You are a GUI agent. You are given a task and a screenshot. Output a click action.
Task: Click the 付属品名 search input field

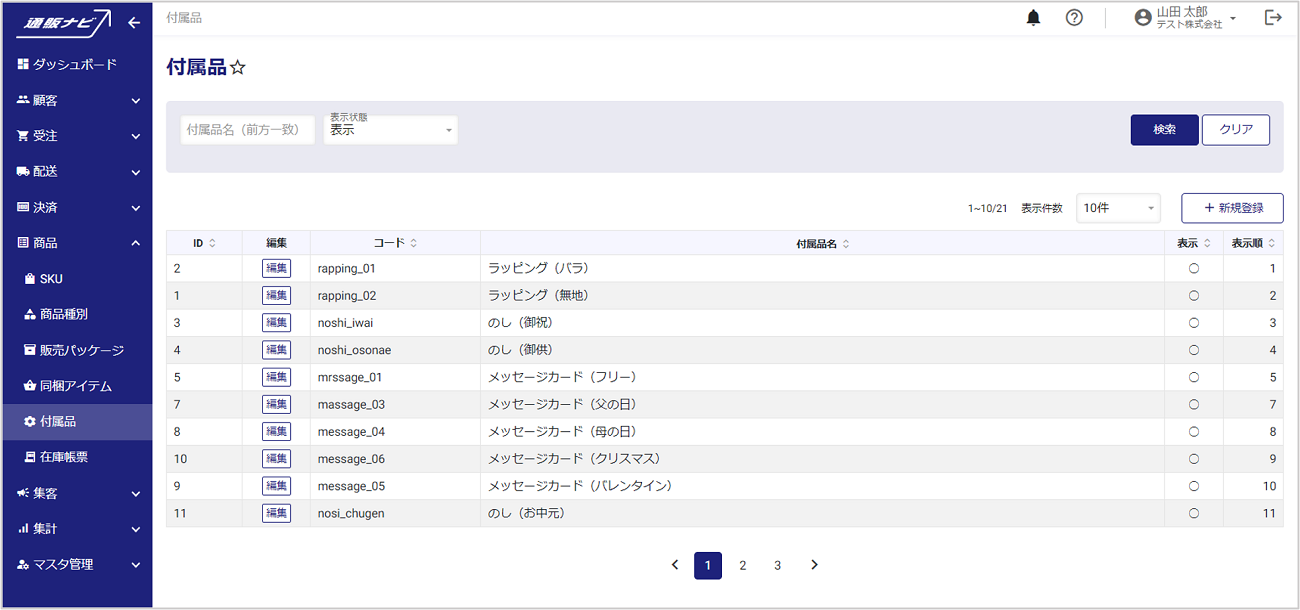(247, 130)
